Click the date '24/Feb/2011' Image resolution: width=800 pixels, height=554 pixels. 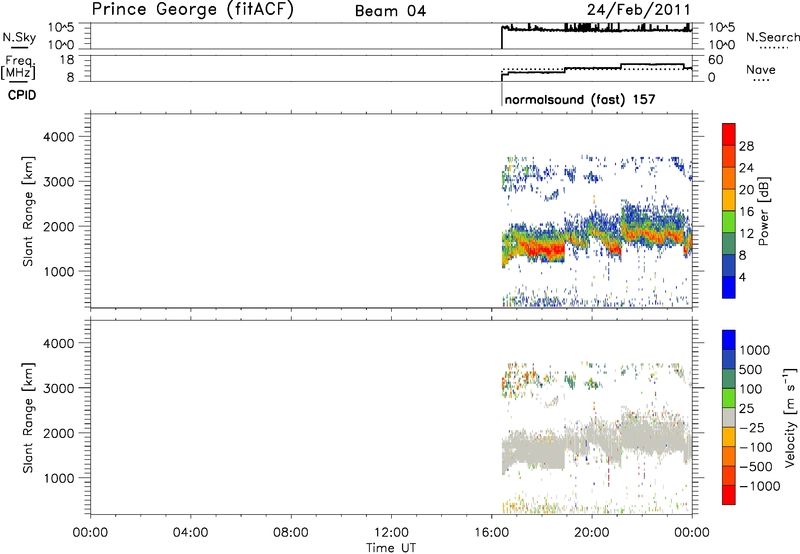(638, 10)
